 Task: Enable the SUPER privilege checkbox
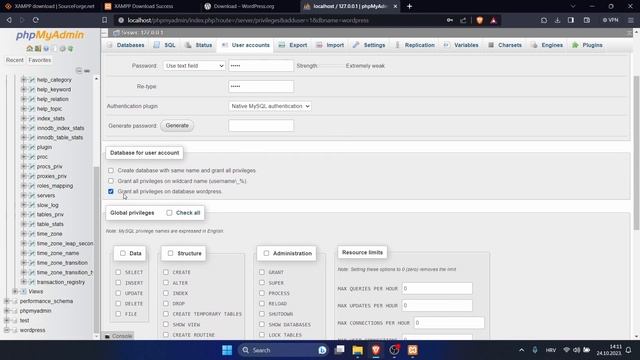[x=262, y=282]
